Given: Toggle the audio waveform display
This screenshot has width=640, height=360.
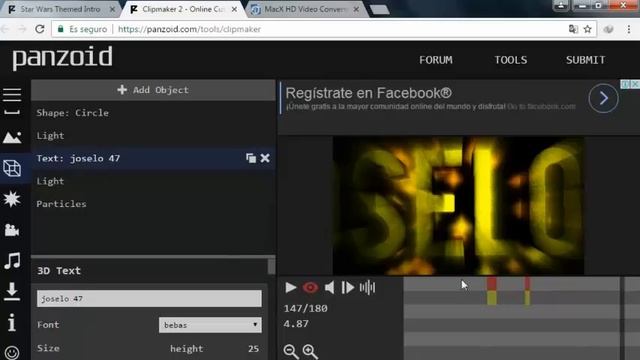Looking at the screenshot, I should 367,287.
